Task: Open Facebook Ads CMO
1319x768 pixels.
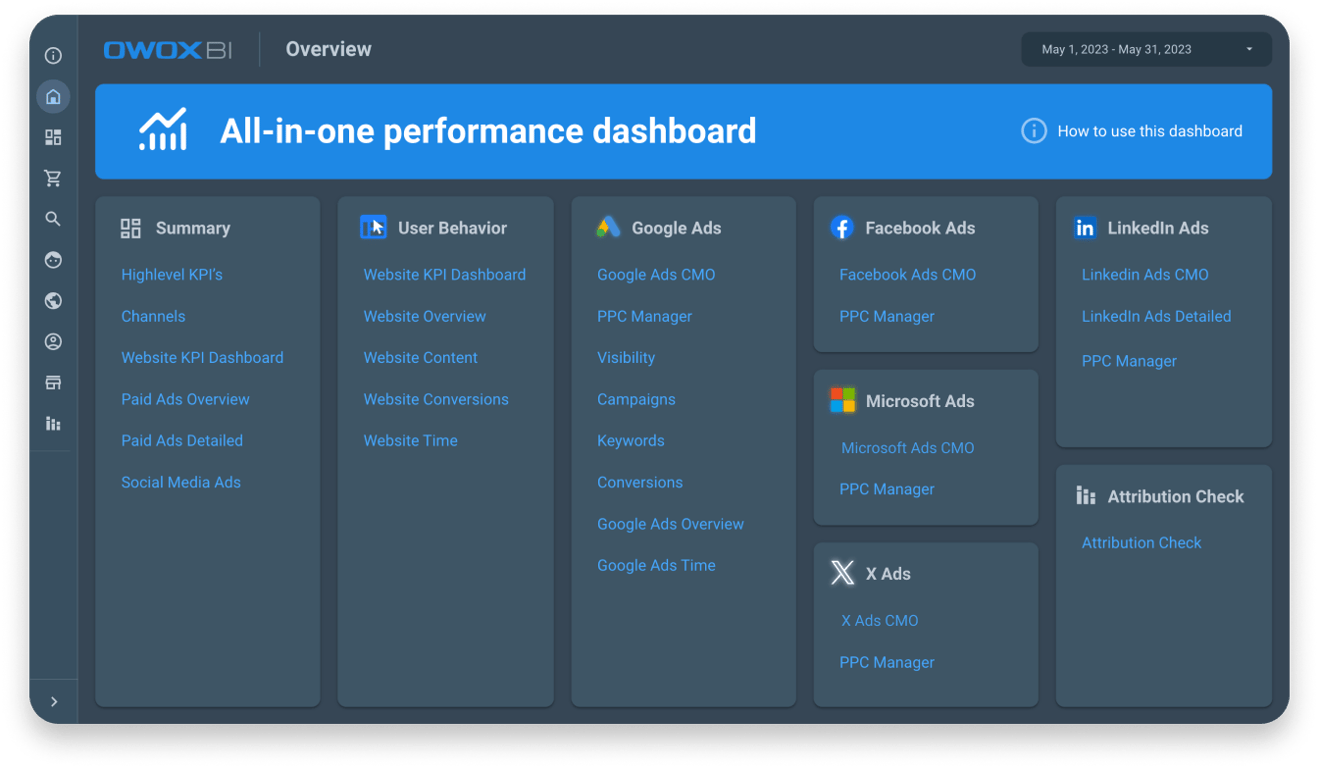Action: tap(907, 275)
